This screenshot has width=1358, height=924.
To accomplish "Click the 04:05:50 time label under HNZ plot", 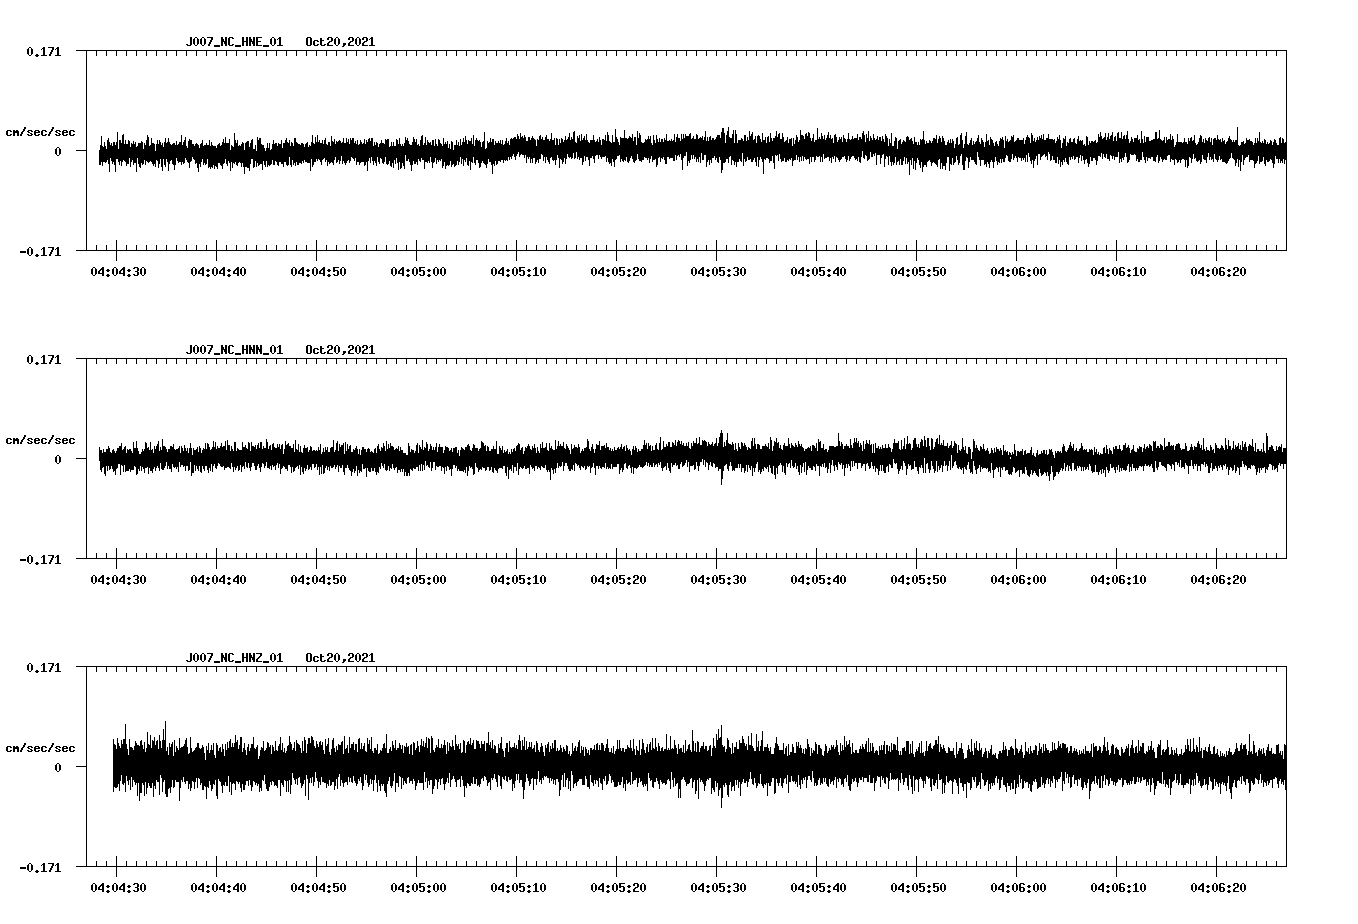I will 918,887.
